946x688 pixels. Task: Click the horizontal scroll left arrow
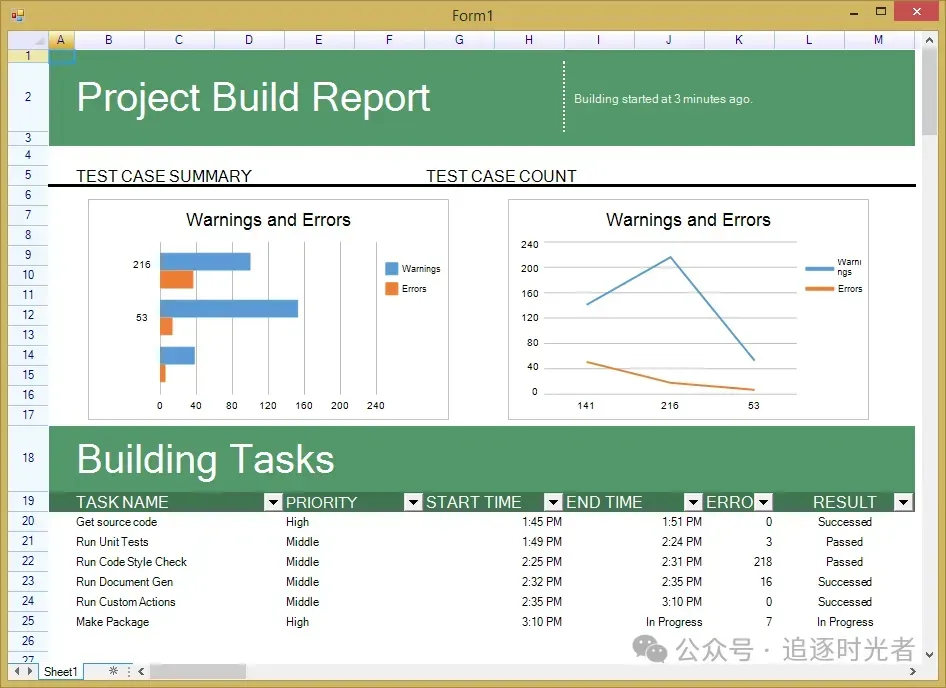[141, 671]
